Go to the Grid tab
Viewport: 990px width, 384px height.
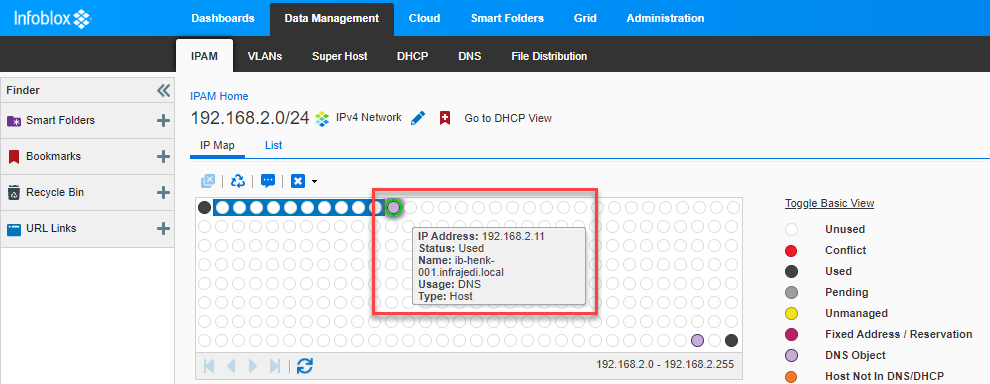(585, 18)
